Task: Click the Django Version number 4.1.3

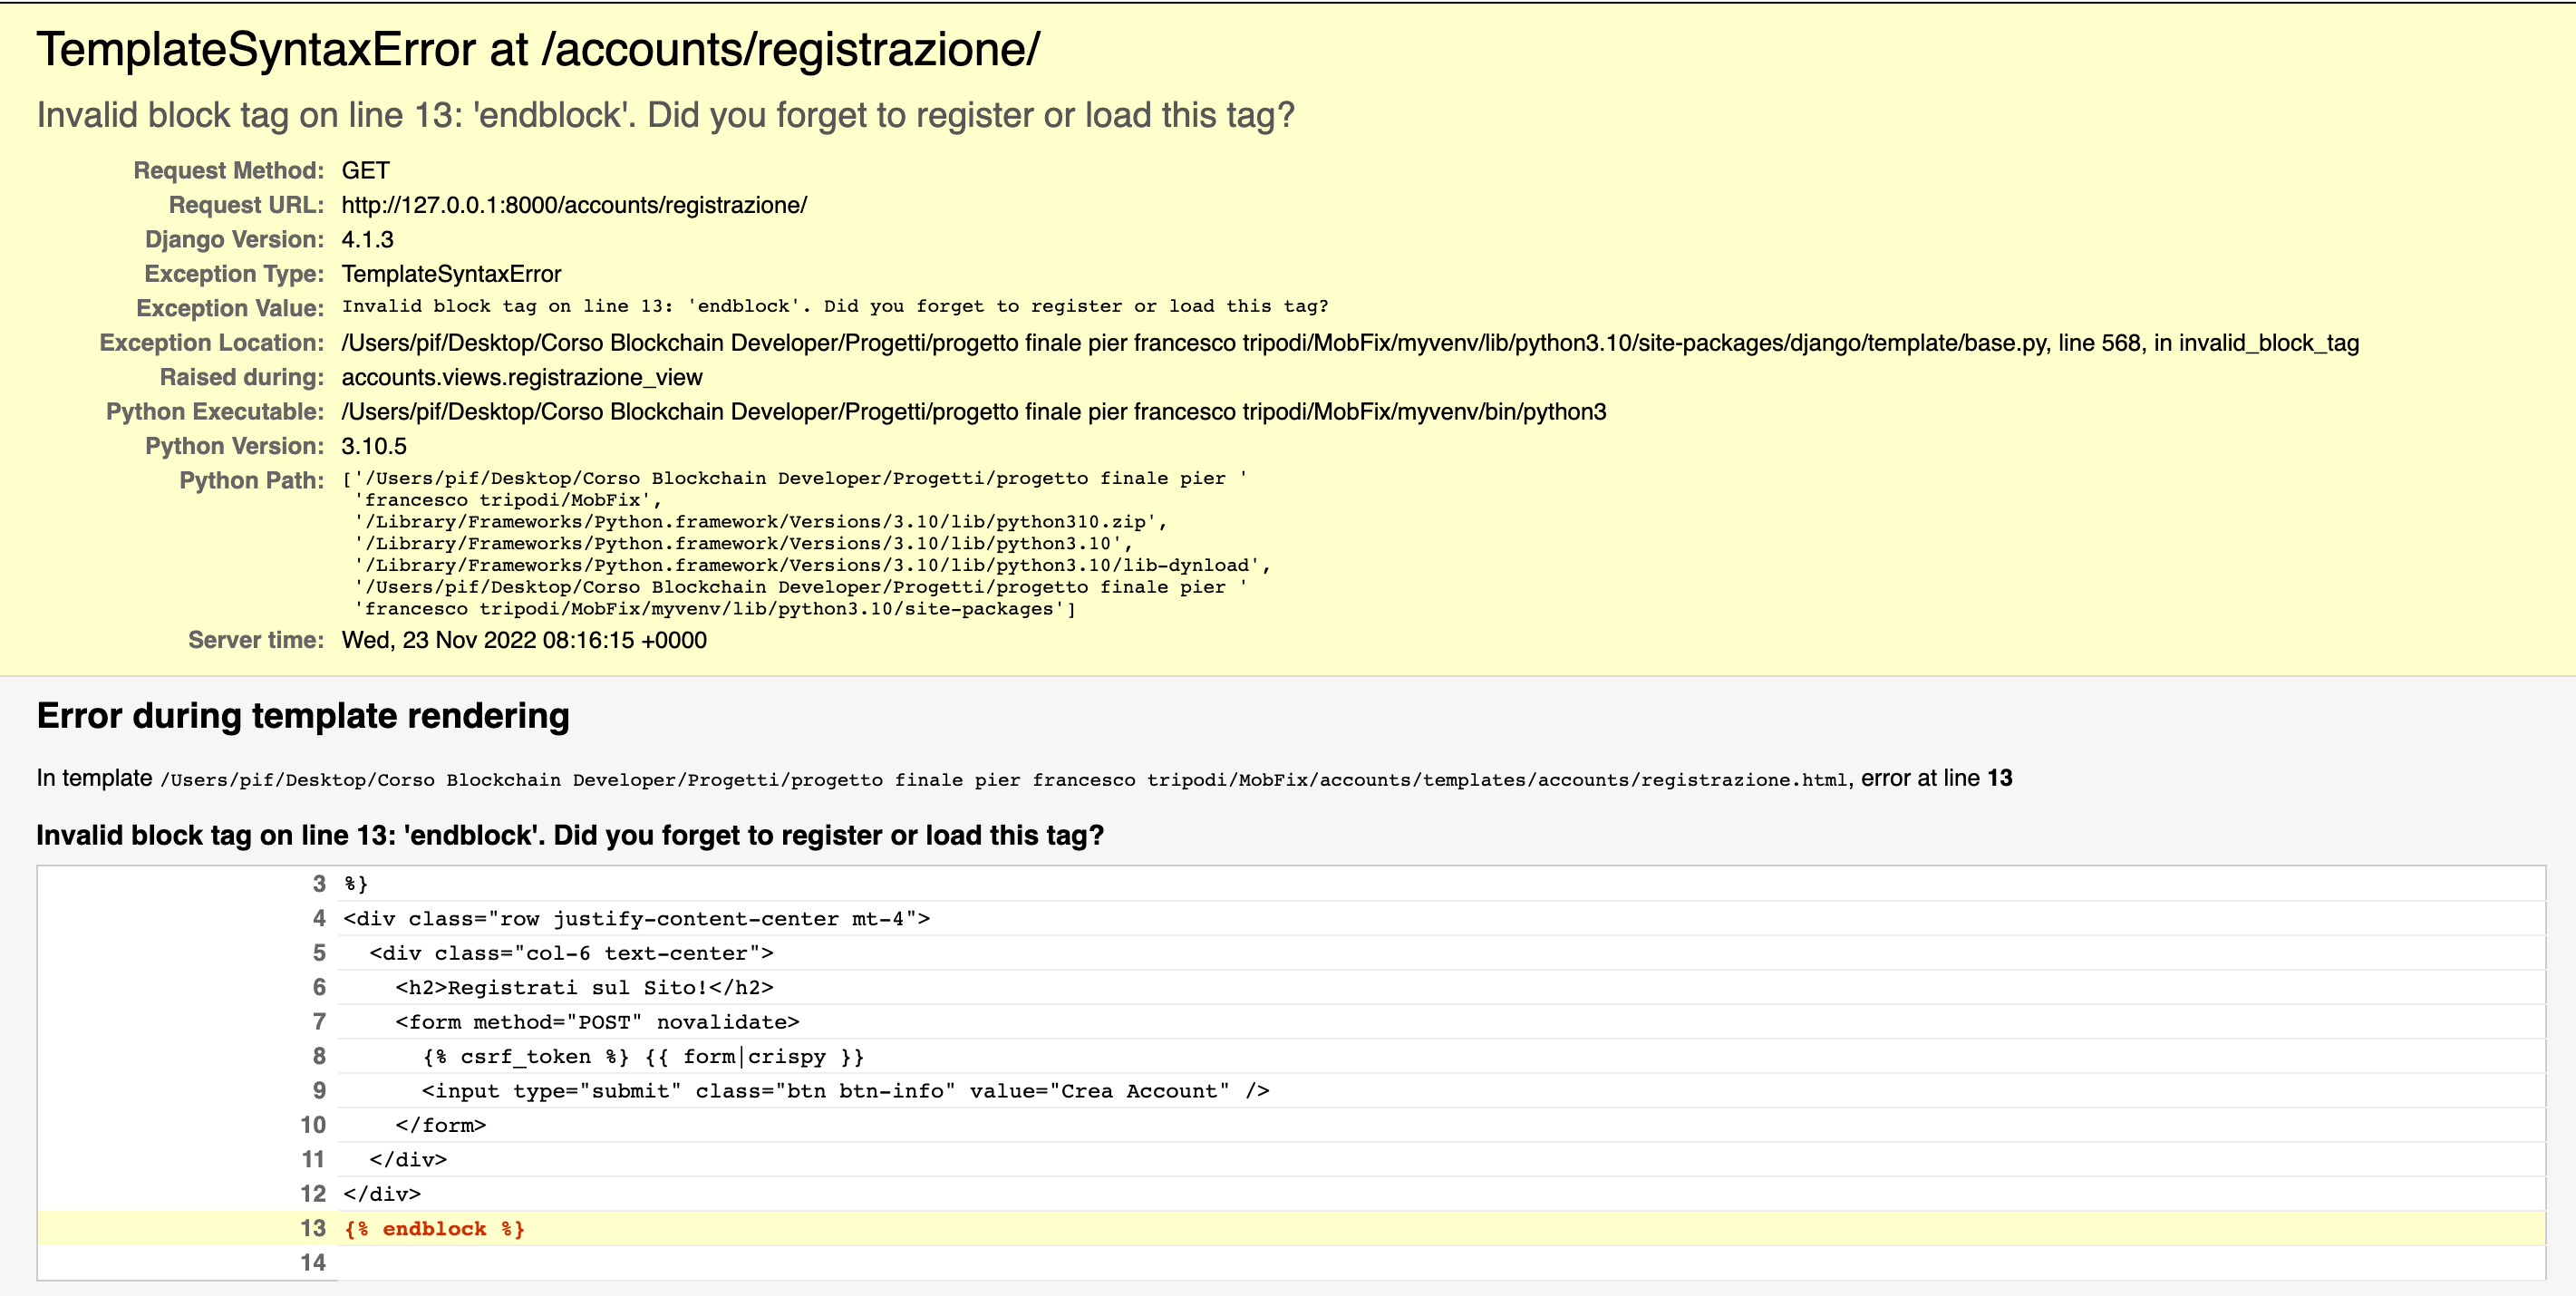Action: (367, 240)
